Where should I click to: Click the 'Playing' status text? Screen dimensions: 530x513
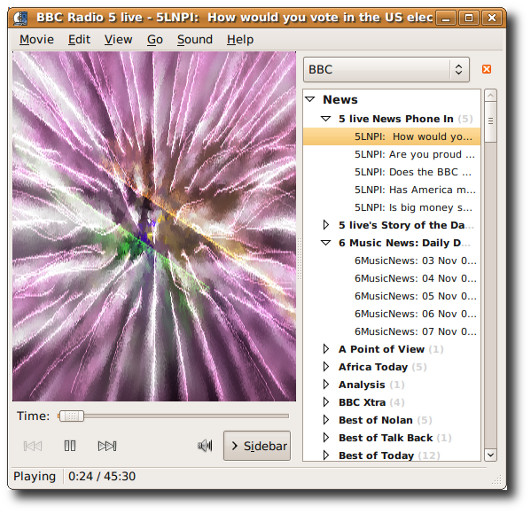(34, 476)
